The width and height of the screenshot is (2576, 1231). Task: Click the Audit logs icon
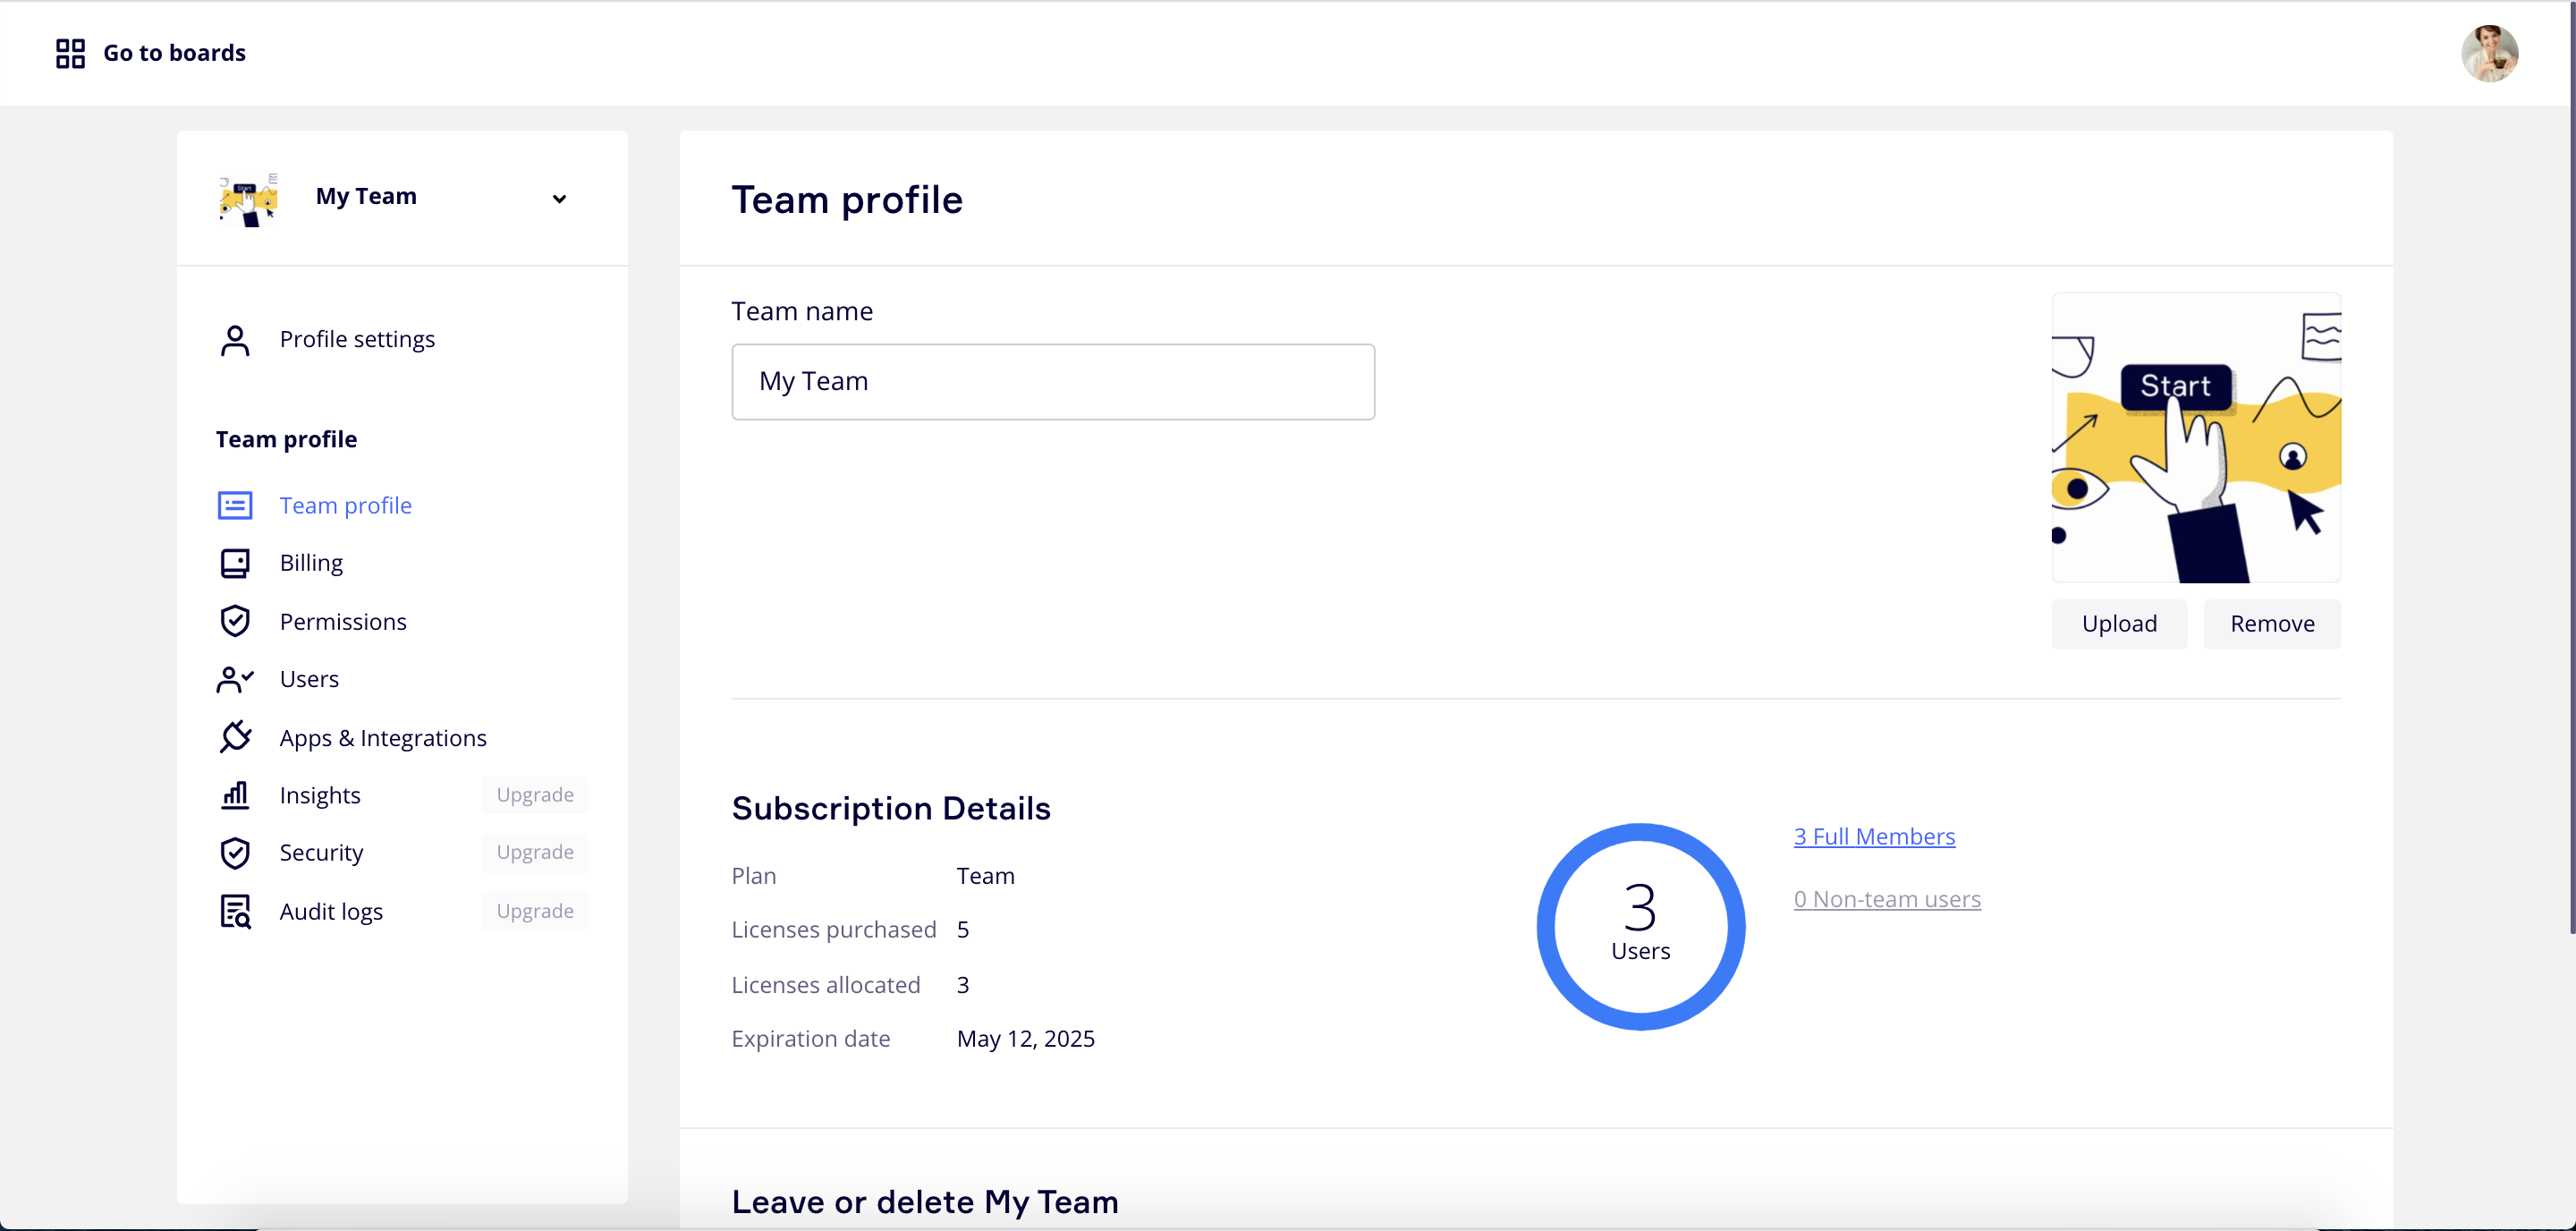point(235,911)
